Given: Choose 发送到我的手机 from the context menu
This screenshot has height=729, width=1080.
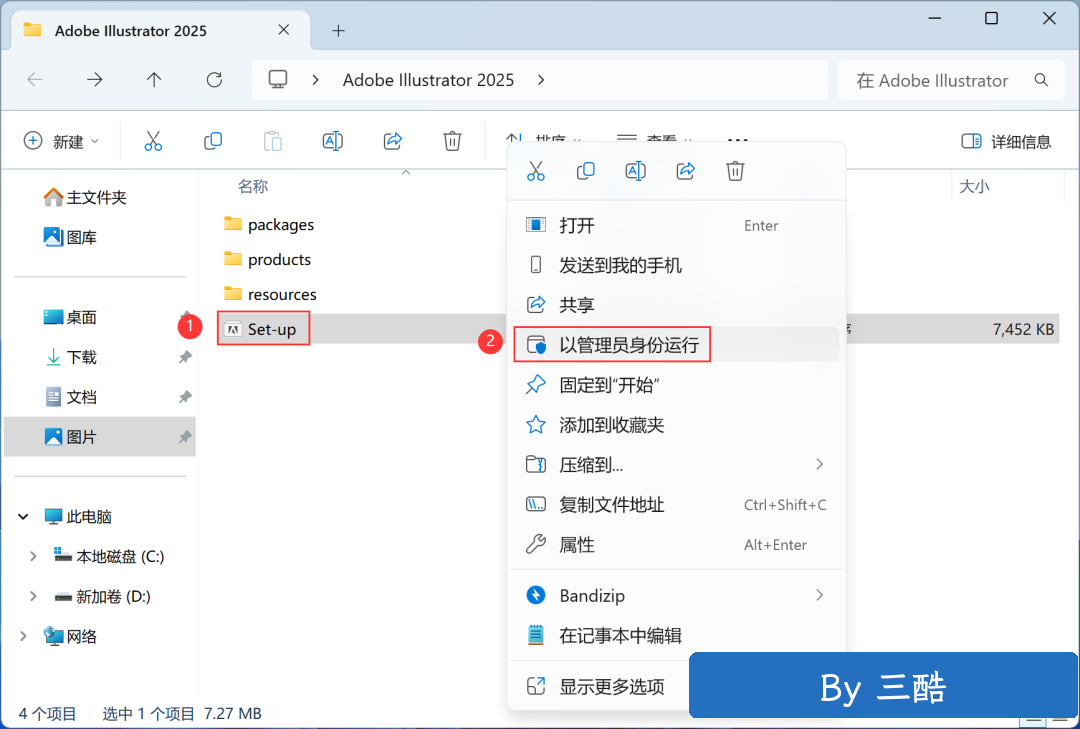Looking at the screenshot, I should 676,265.
